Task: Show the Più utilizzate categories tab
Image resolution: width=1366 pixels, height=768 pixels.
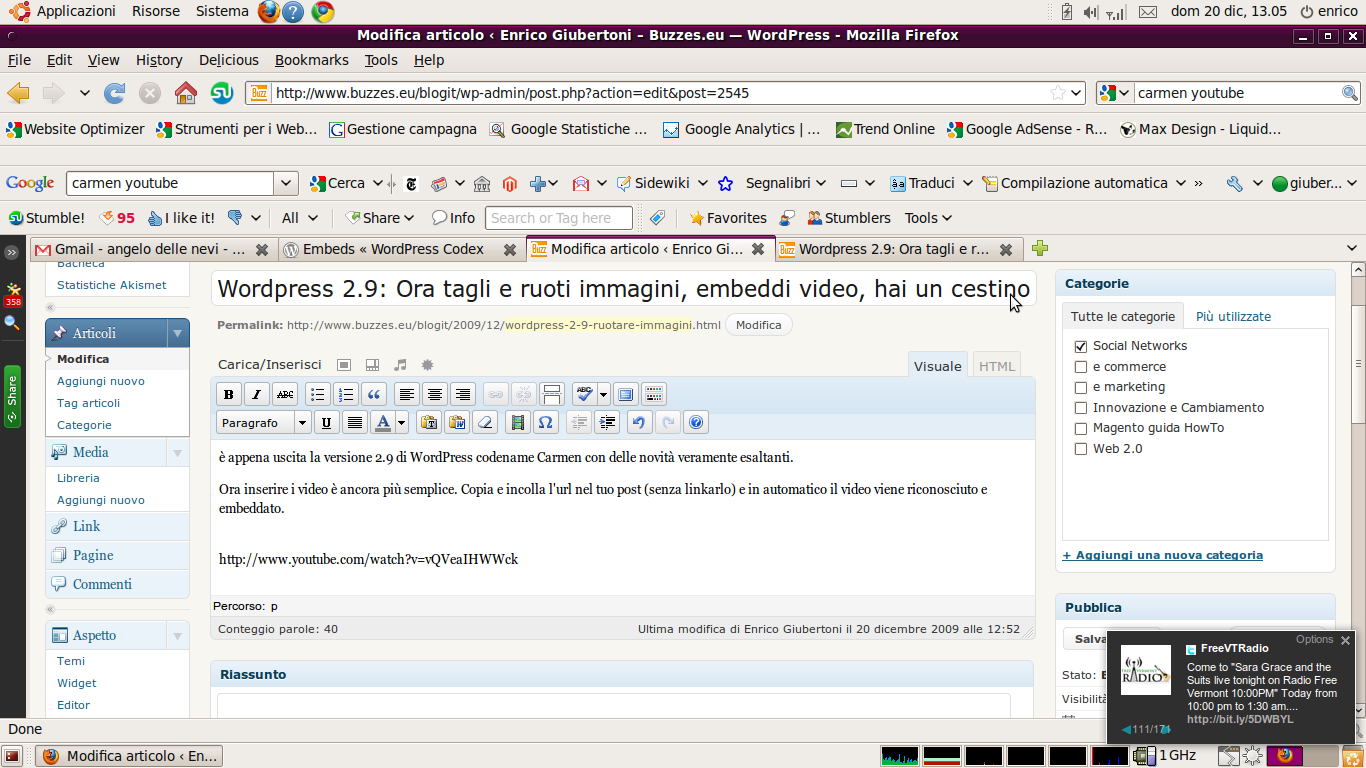Action: pyautogui.click(x=1233, y=316)
